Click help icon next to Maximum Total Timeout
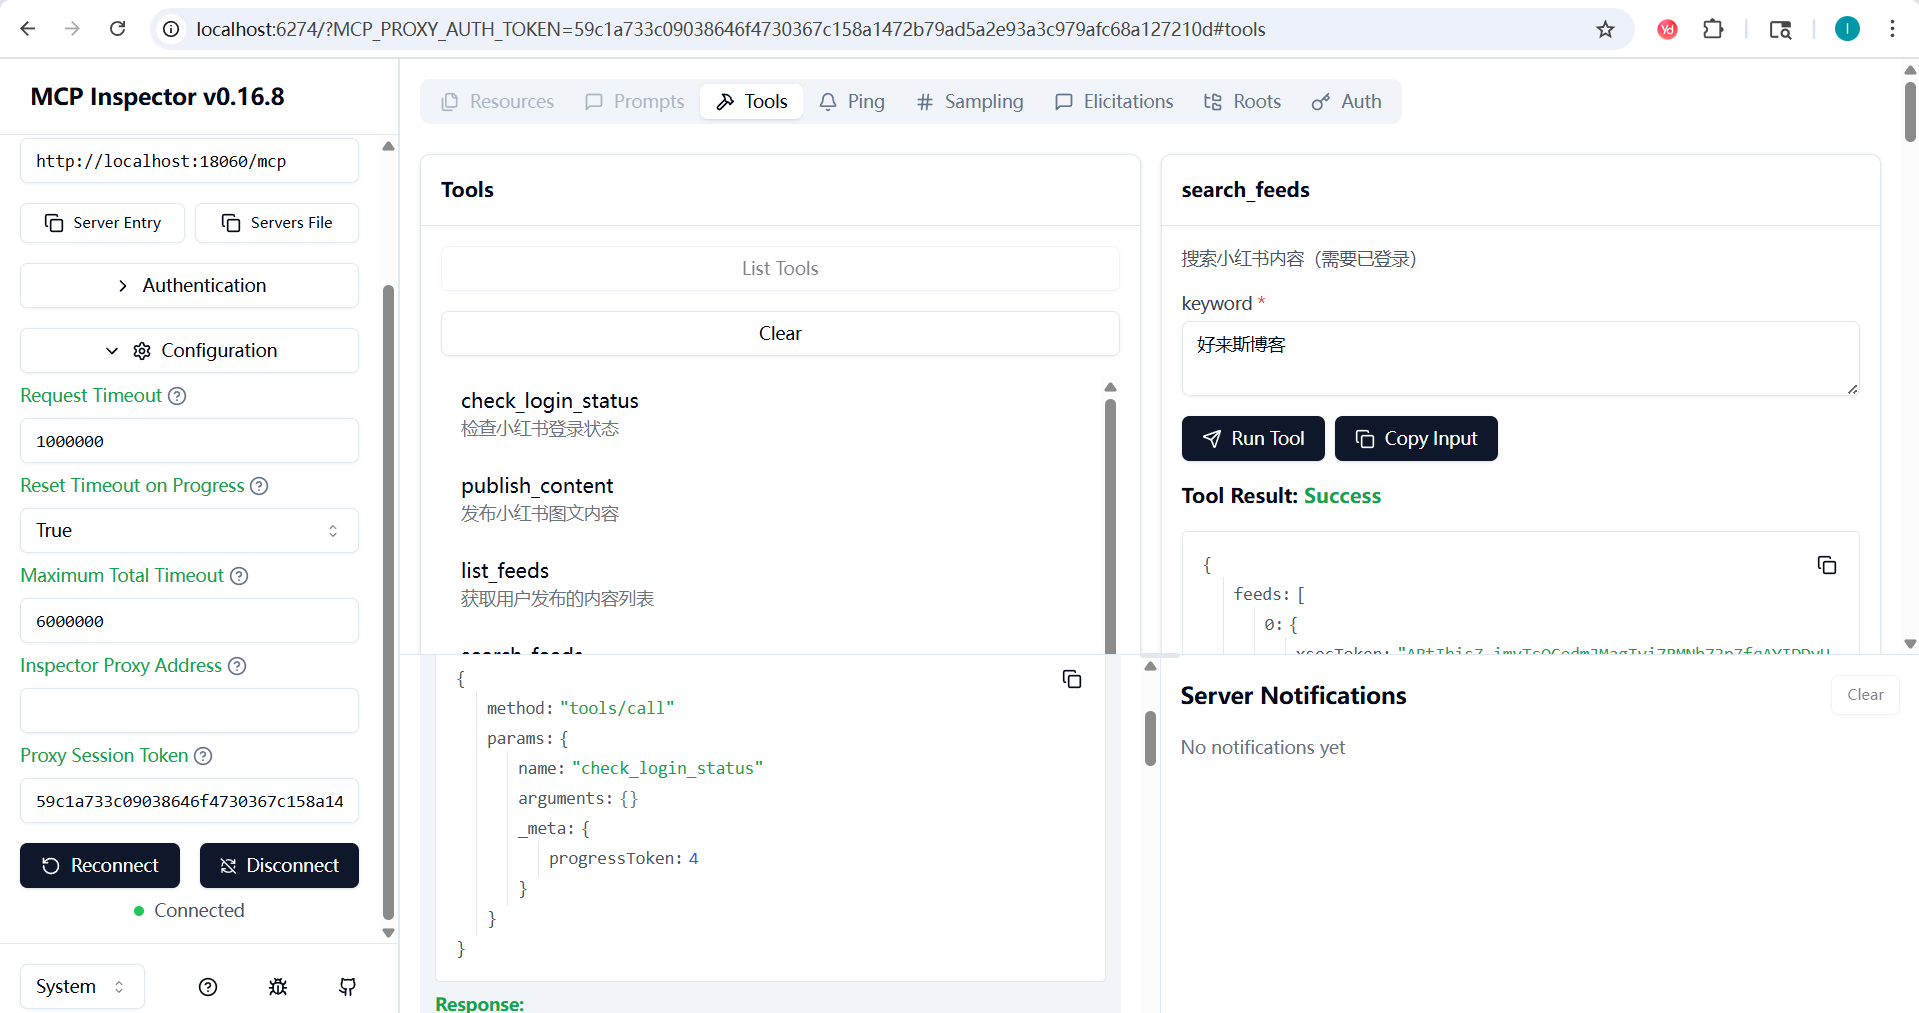 [x=239, y=576]
